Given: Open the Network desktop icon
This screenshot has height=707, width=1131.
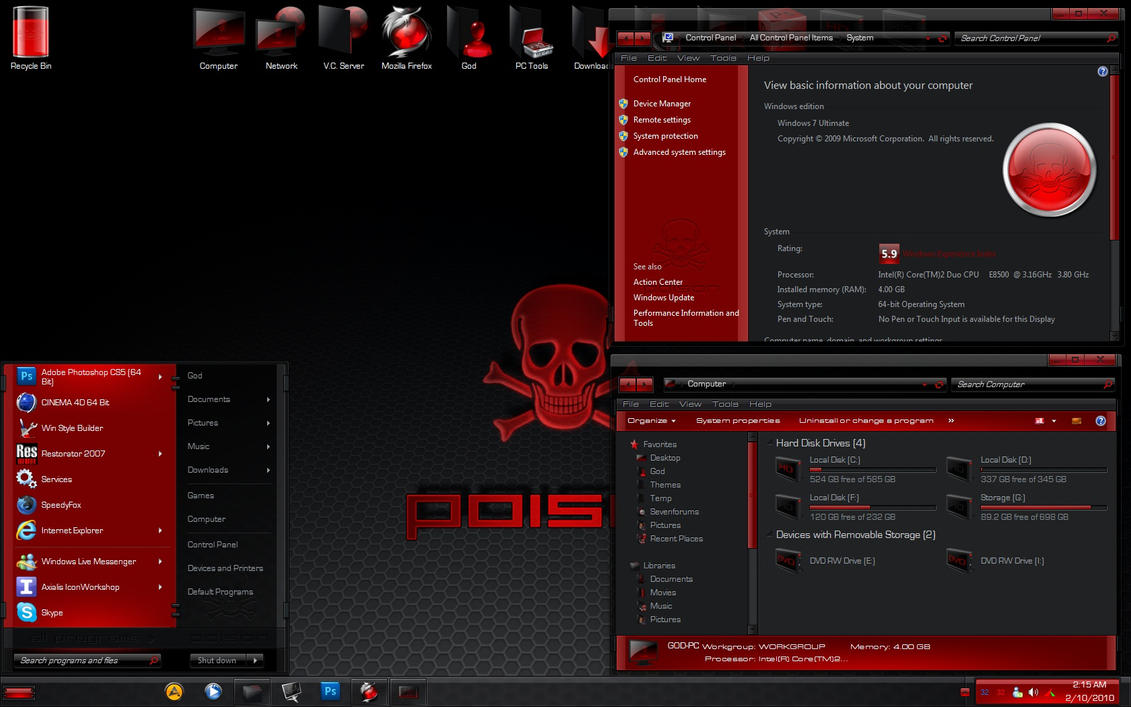Looking at the screenshot, I should pyautogui.click(x=281, y=38).
